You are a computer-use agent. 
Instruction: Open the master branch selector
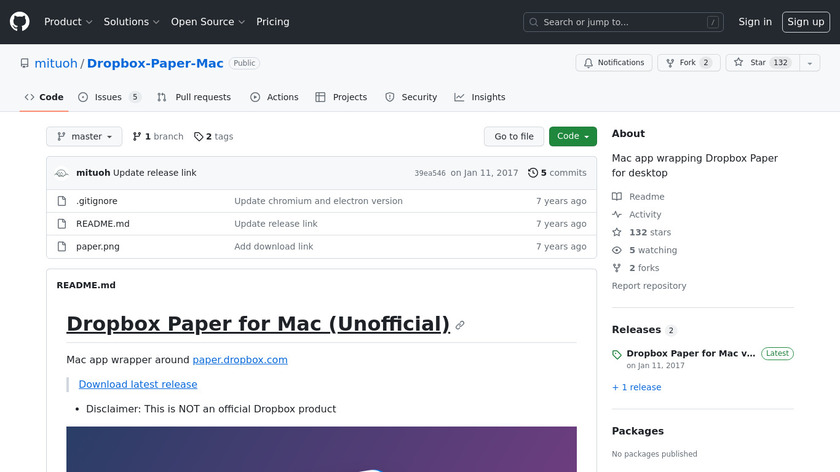point(84,136)
